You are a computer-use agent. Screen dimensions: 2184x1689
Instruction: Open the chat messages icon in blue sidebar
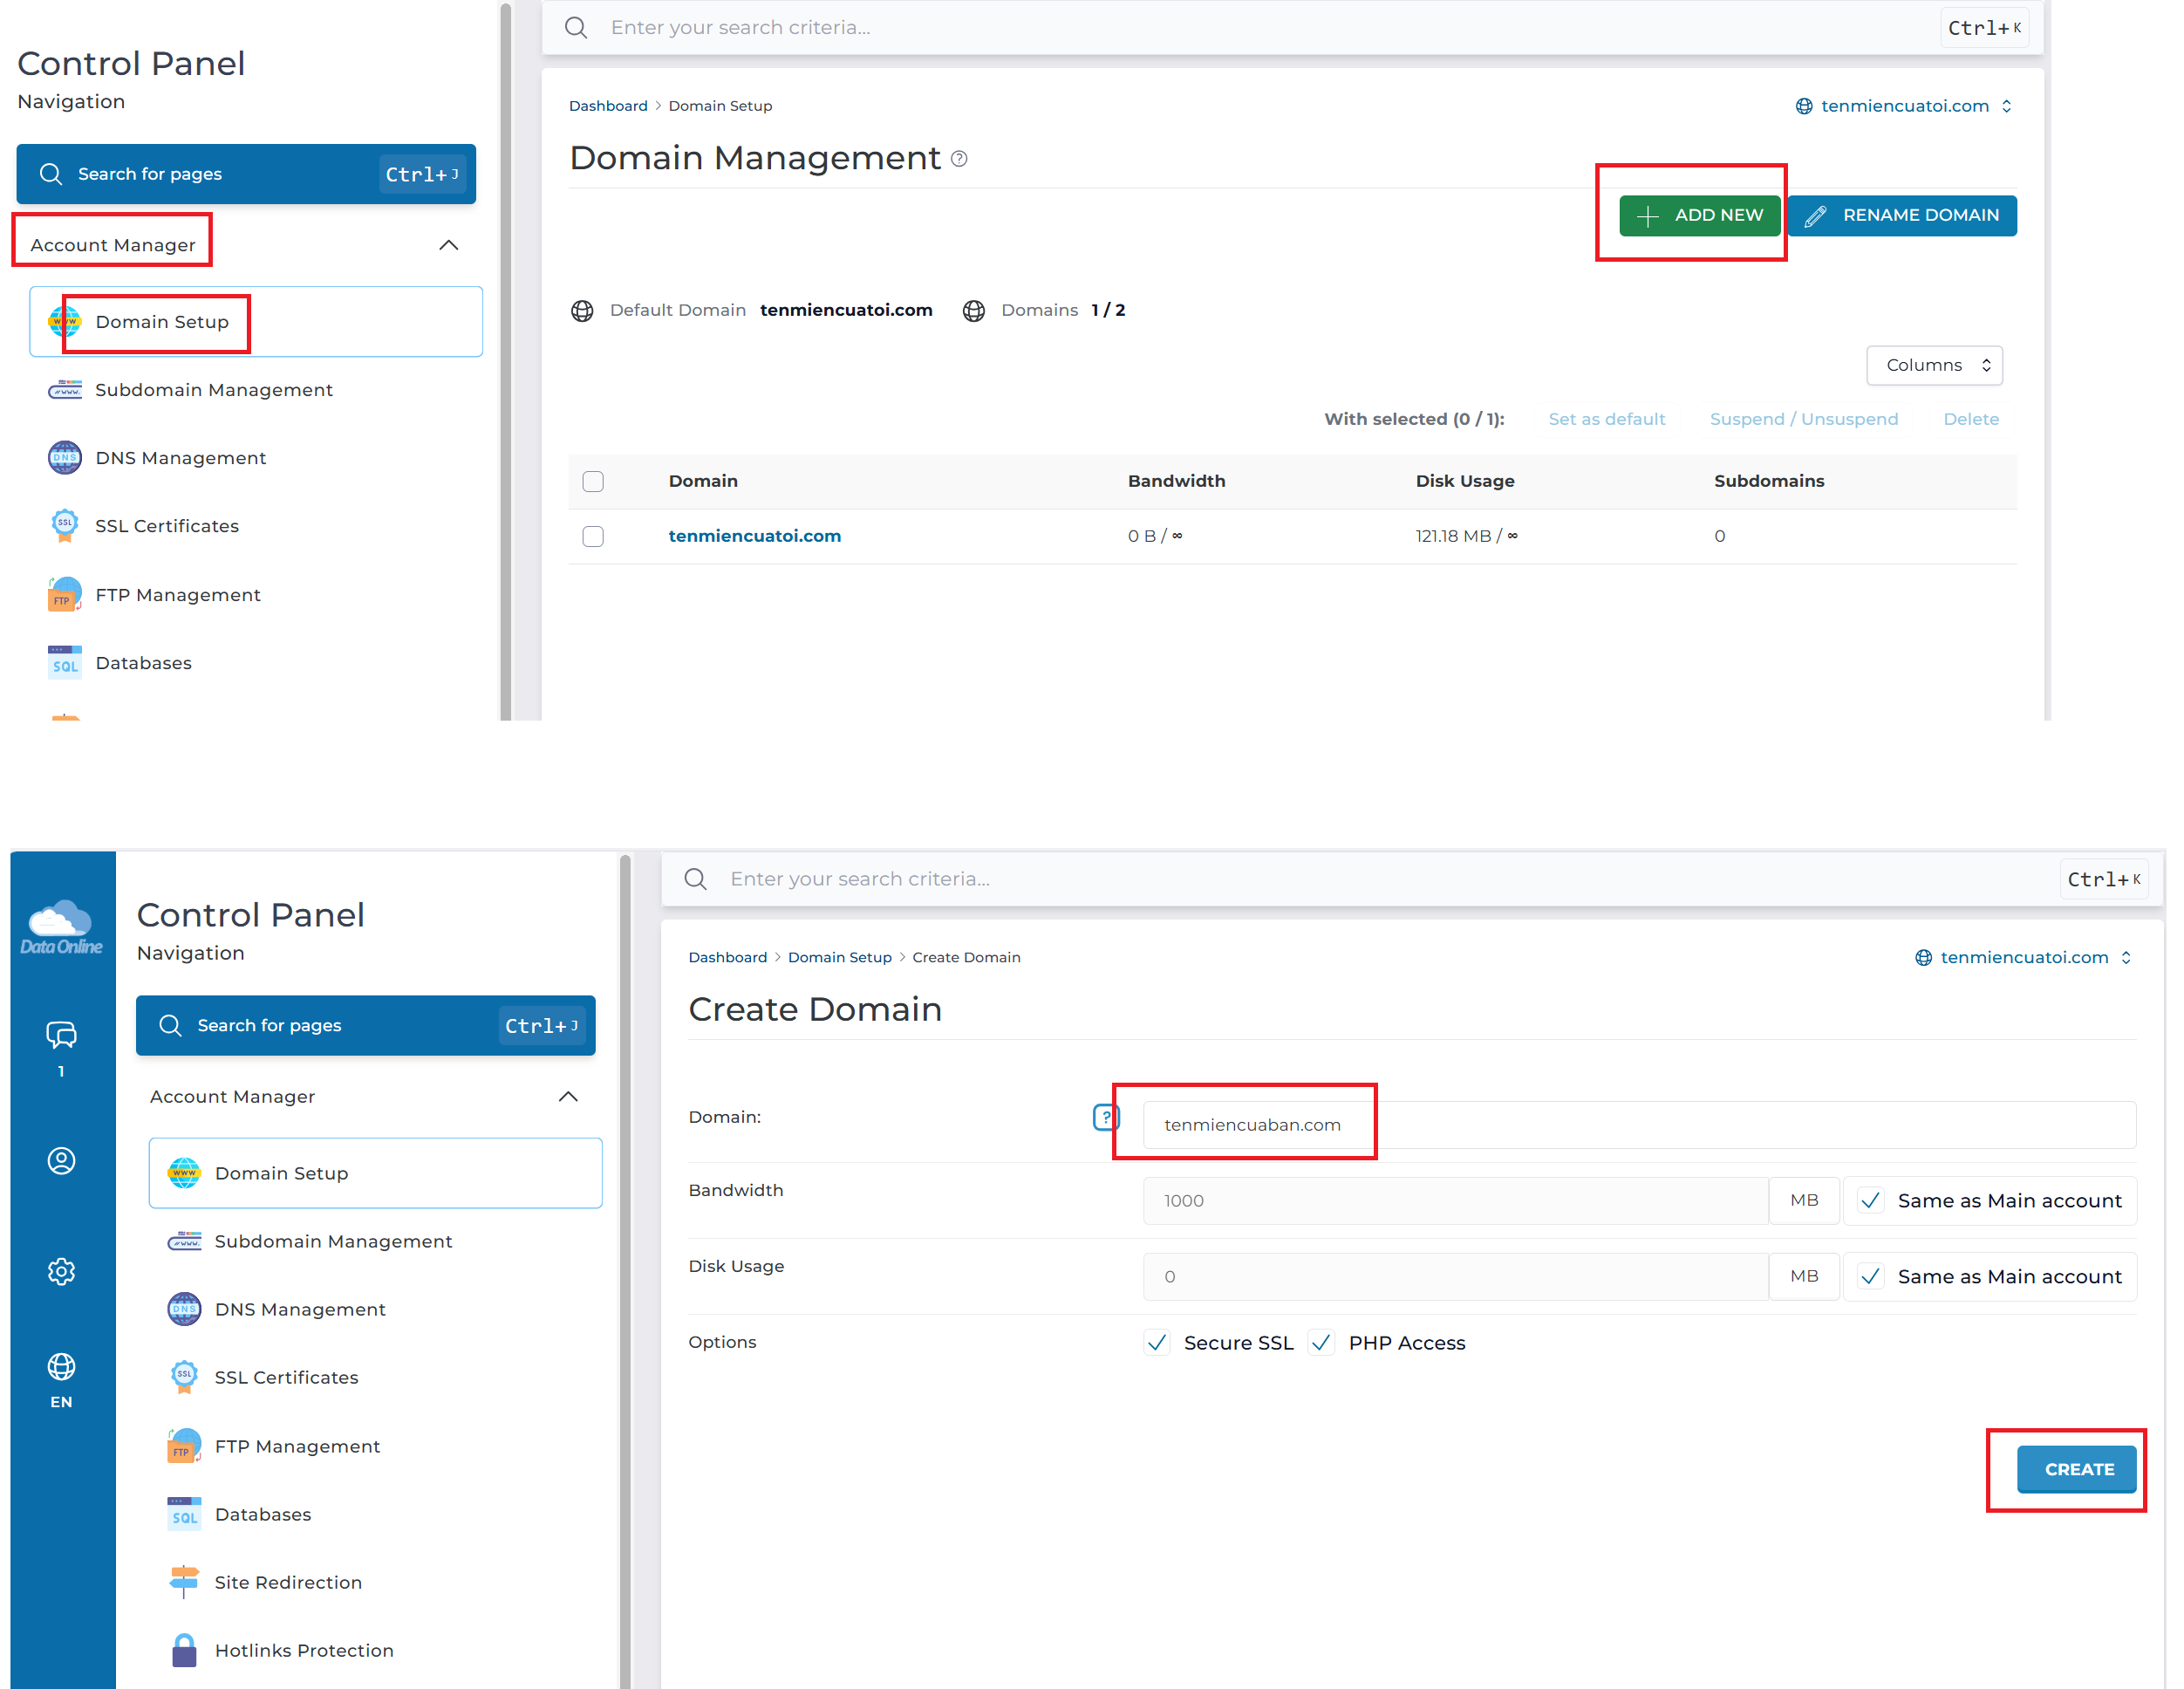click(x=61, y=1035)
